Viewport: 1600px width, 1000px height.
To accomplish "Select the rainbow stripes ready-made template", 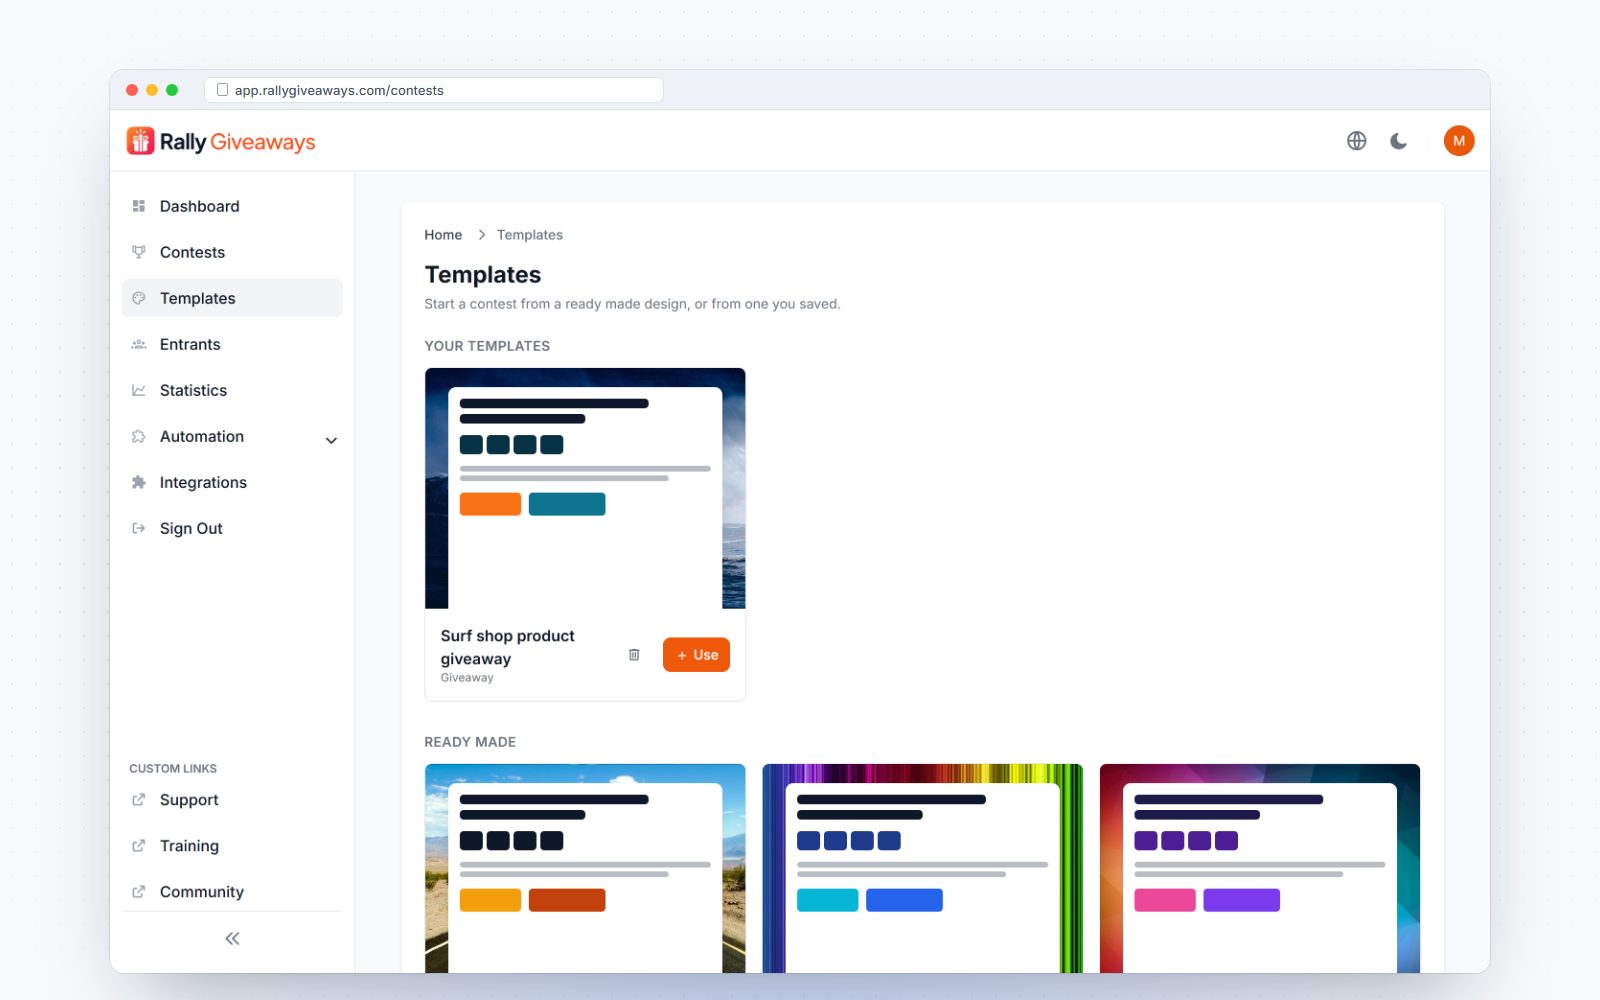I will click(x=922, y=868).
